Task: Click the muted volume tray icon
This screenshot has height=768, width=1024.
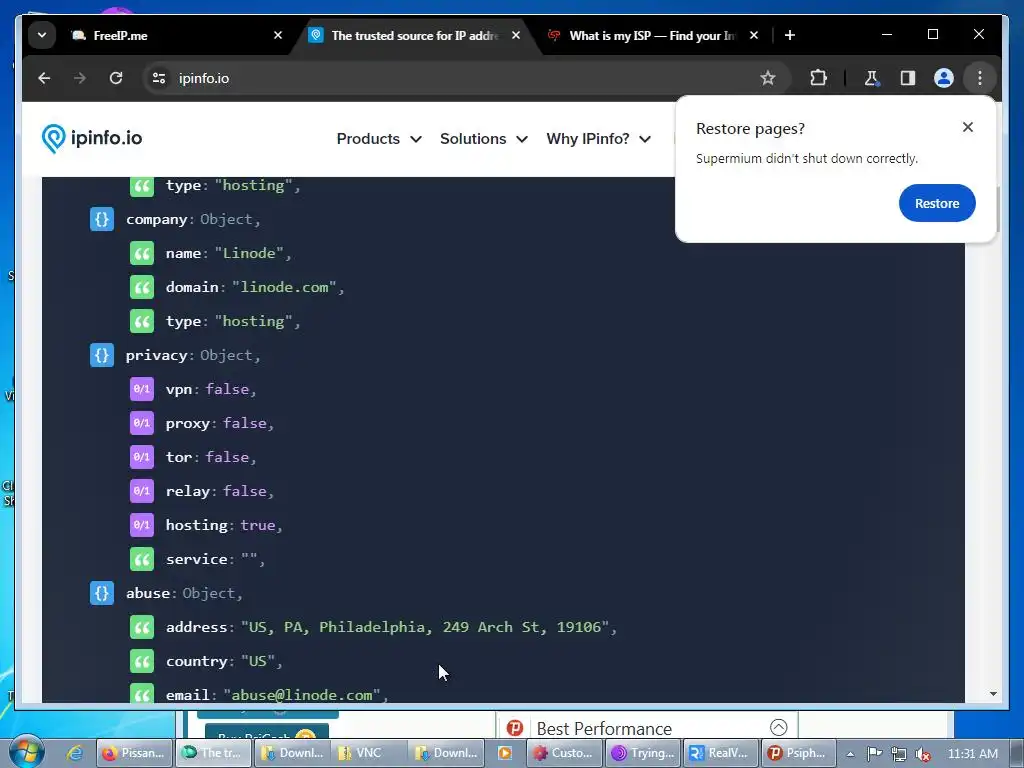Action: [923, 754]
